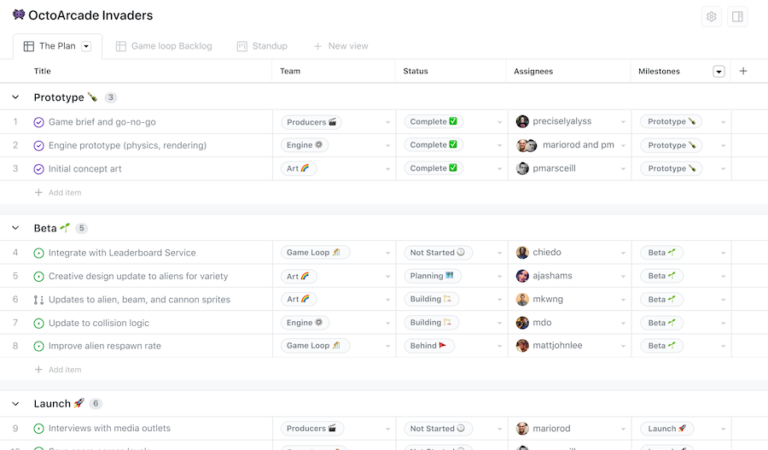Screen dimensions: 768x450
Task: Click mdo avatar
Action: pos(522,323)
